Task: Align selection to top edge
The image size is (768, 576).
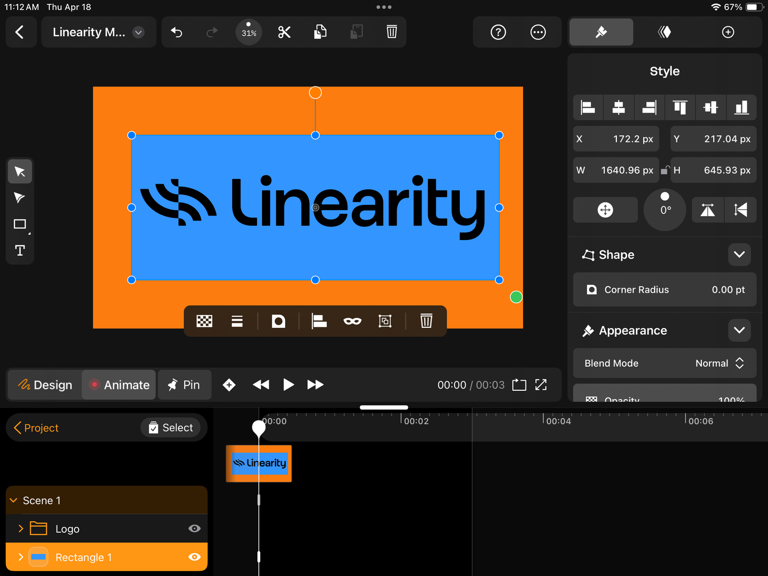Action: 680,107
